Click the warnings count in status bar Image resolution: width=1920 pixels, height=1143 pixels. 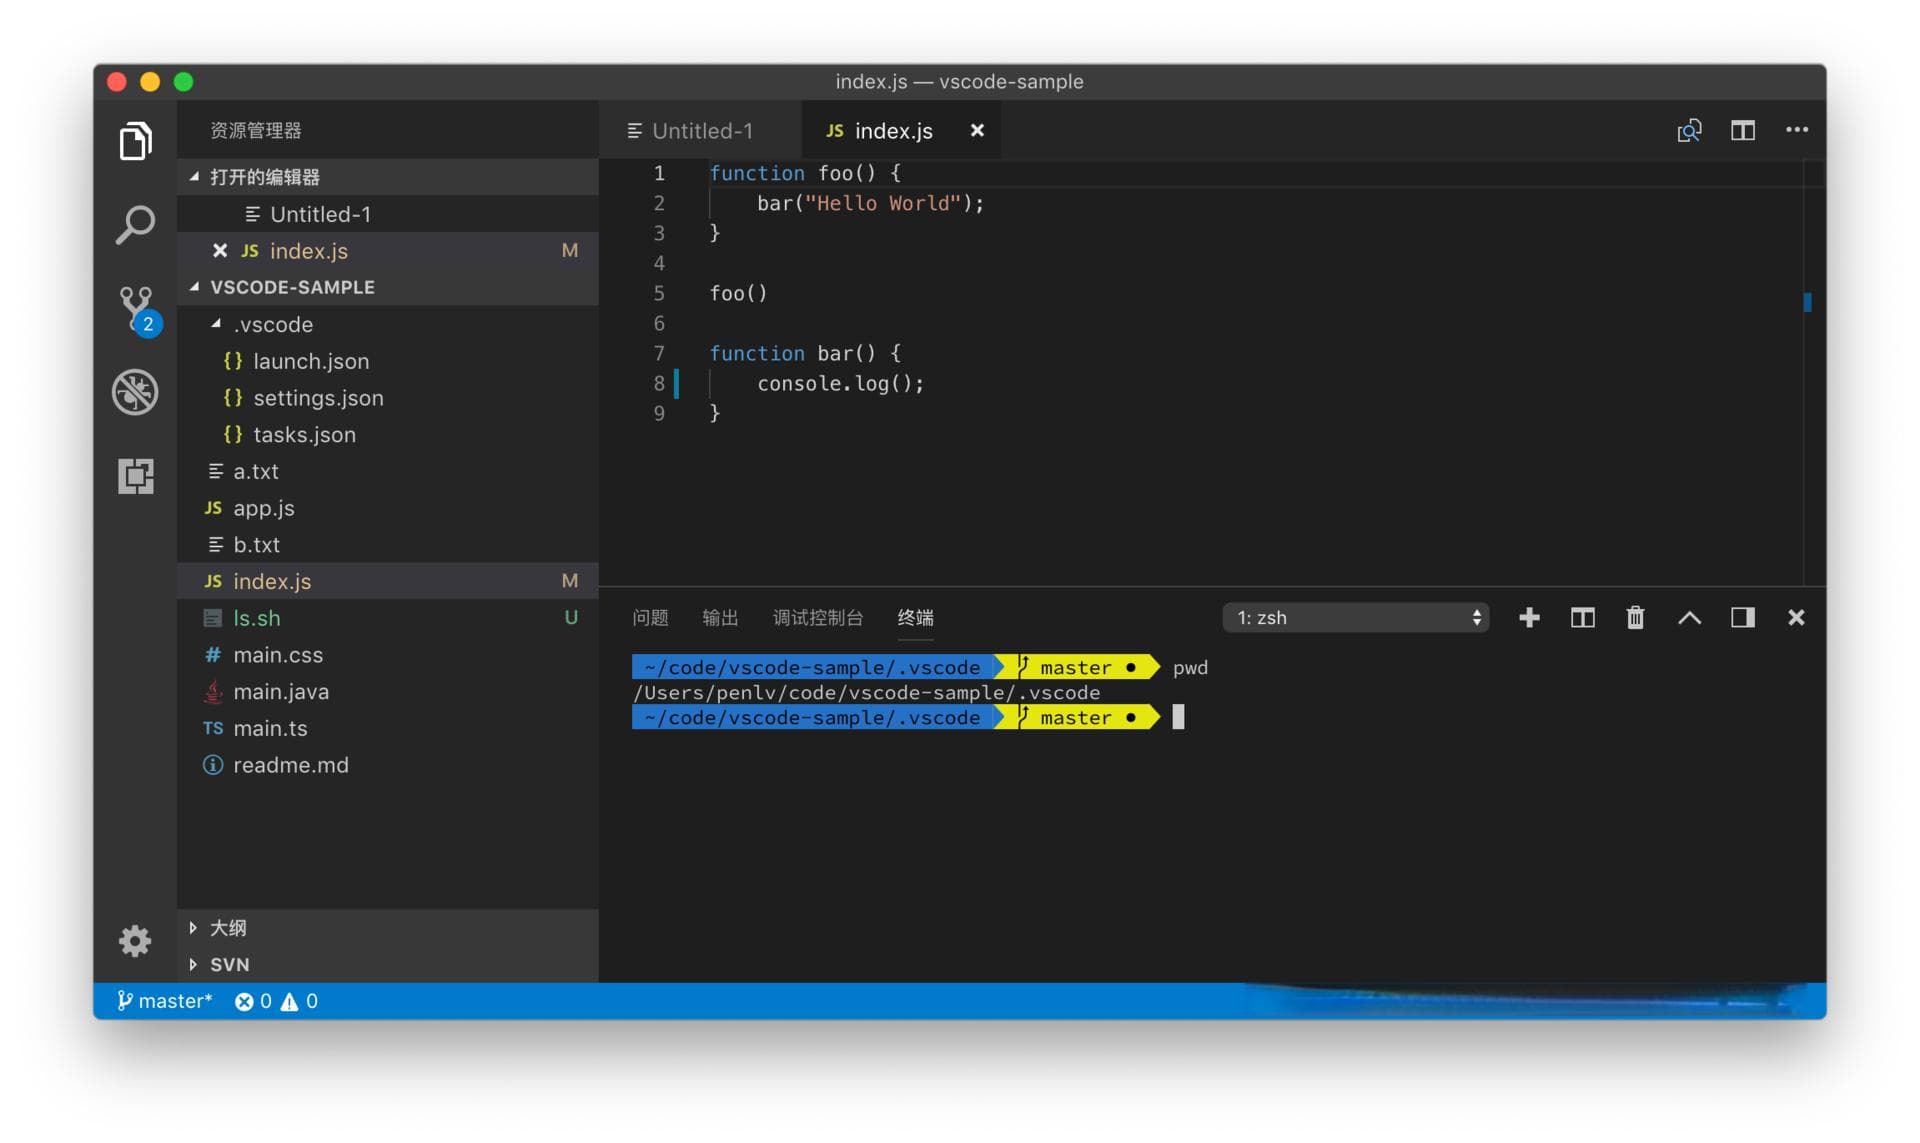[299, 1001]
